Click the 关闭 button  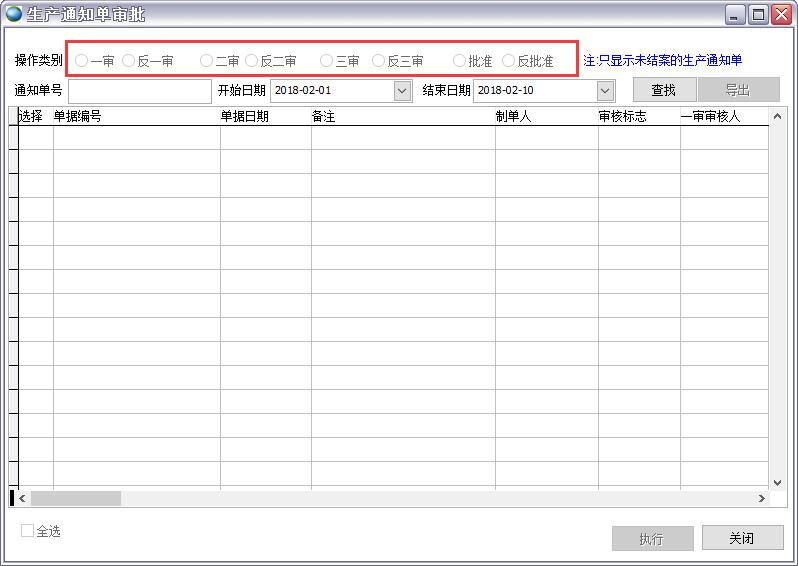click(742, 539)
